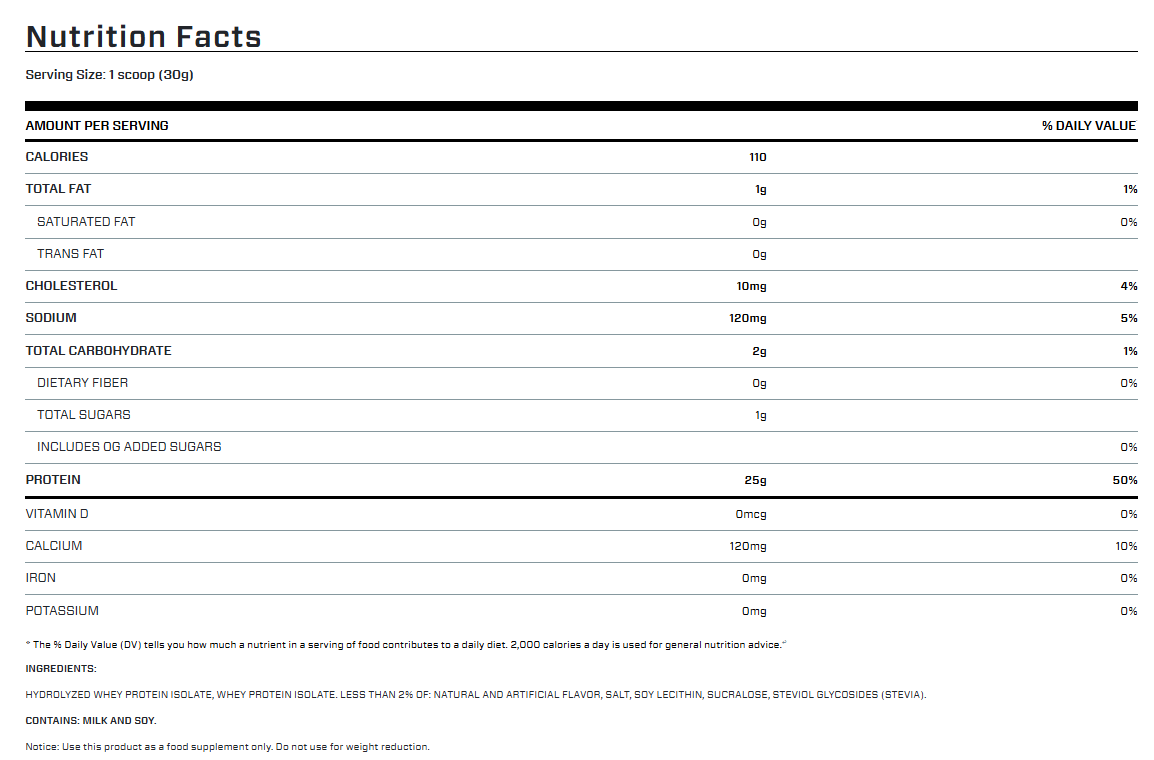Click the Sodium row label
Viewport: 1154px width, 760px height.
coord(51,318)
